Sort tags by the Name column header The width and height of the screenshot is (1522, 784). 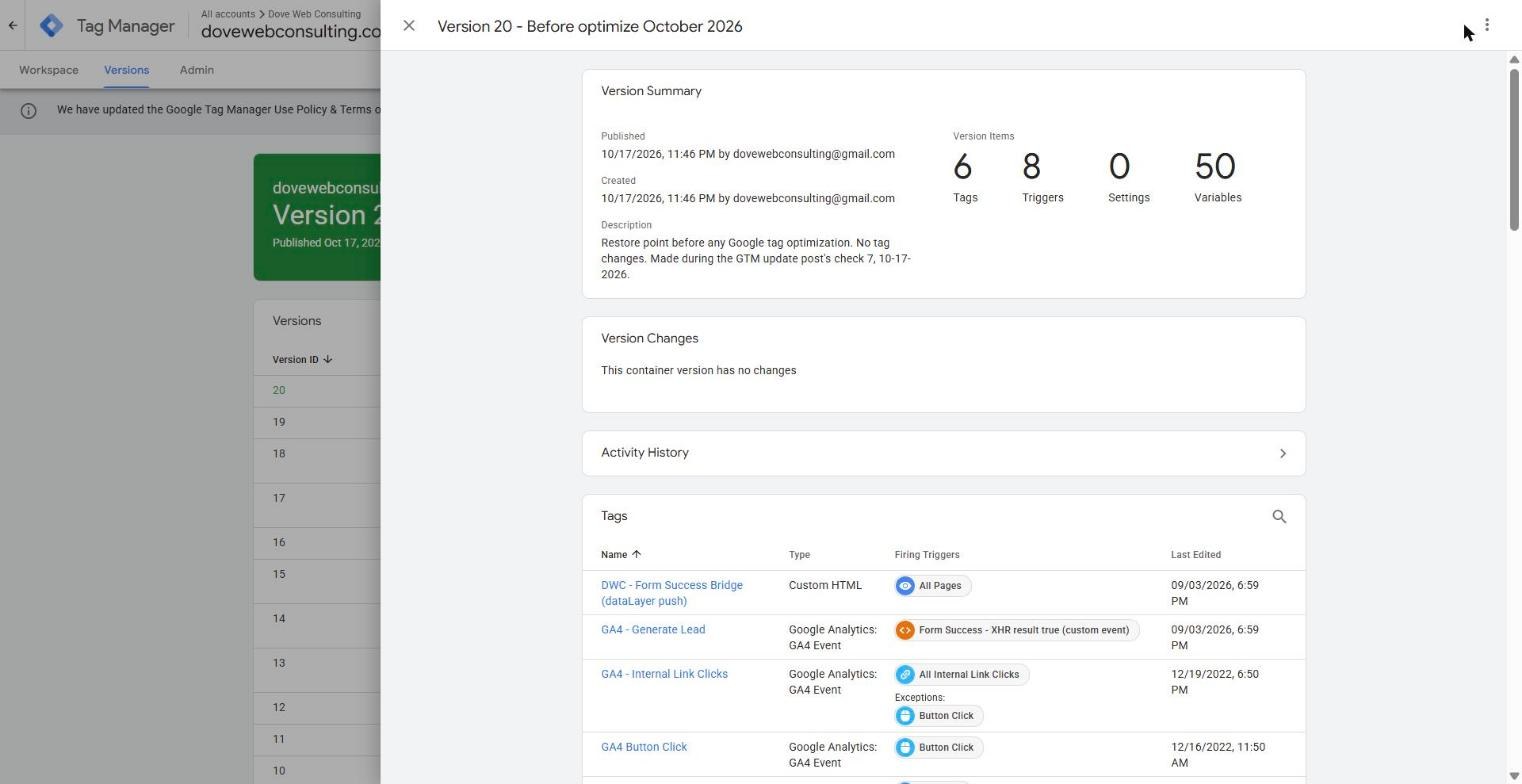coord(620,555)
